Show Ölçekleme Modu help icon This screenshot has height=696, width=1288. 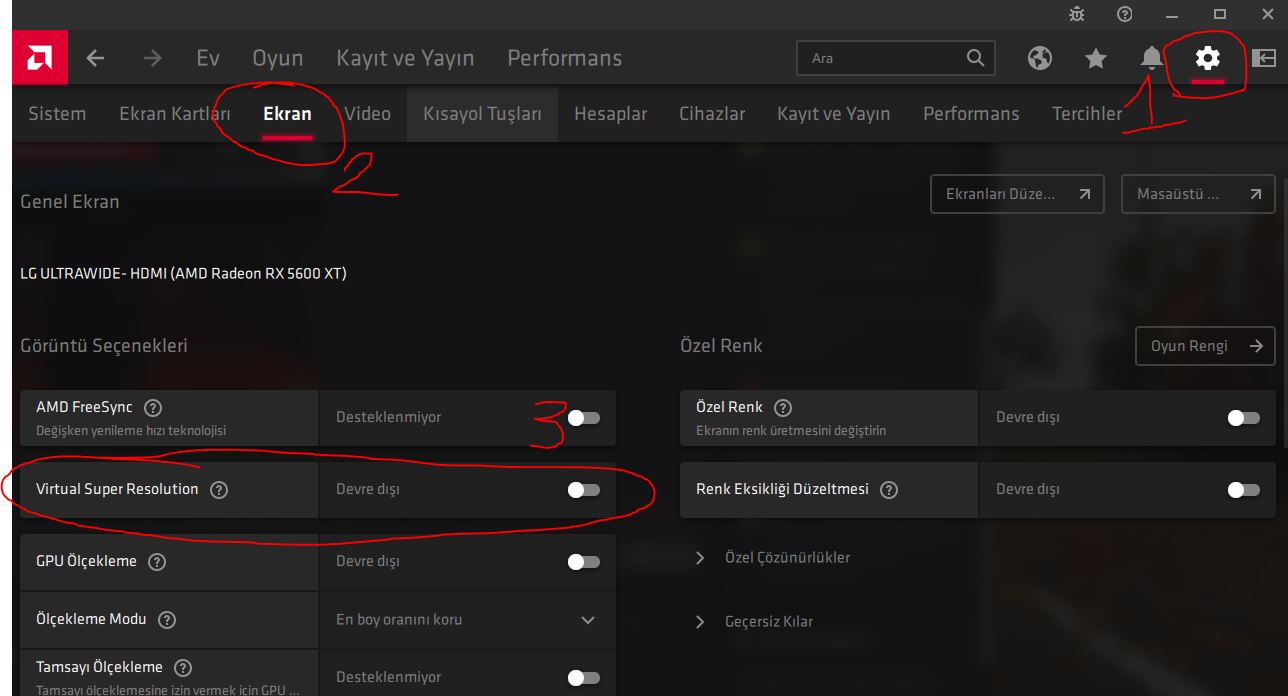point(167,620)
